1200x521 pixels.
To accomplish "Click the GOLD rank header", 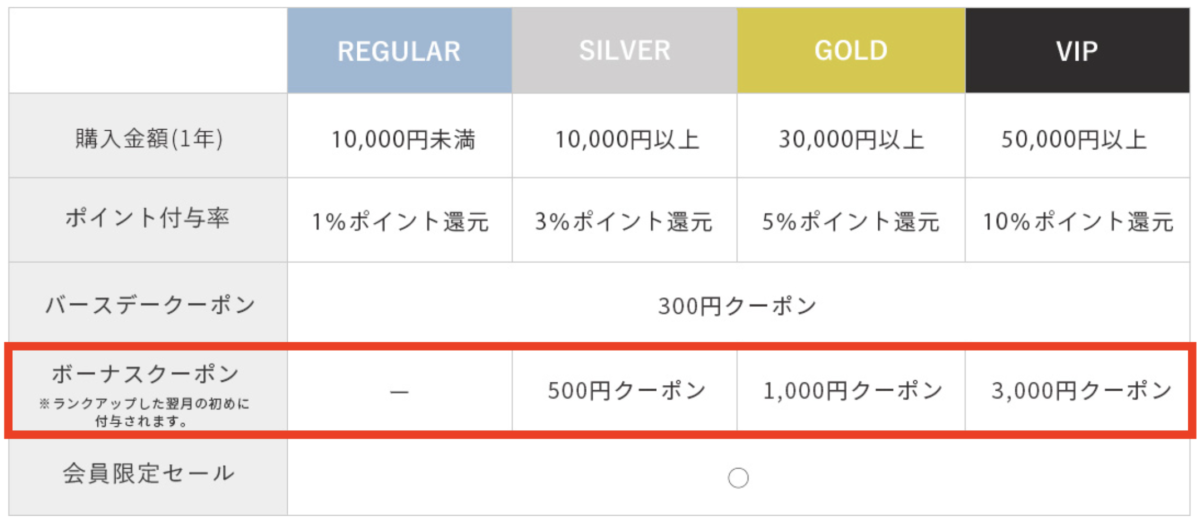I will click(851, 51).
